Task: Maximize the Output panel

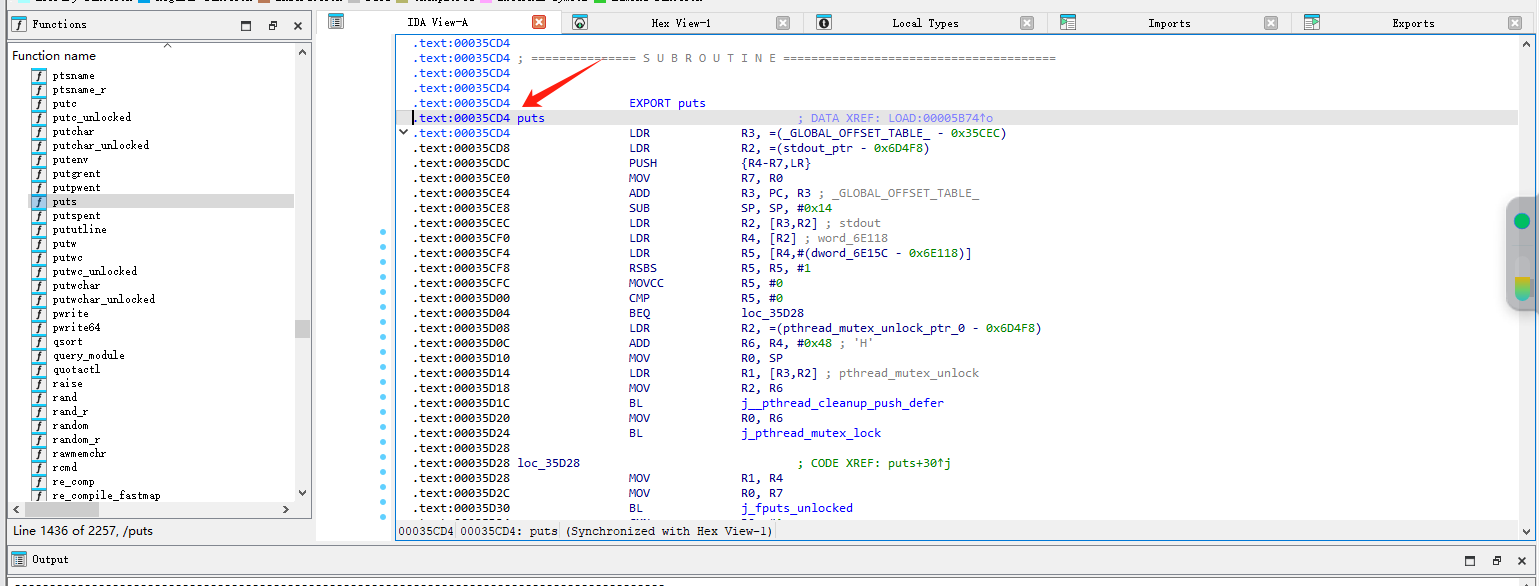Action: click(x=1470, y=561)
